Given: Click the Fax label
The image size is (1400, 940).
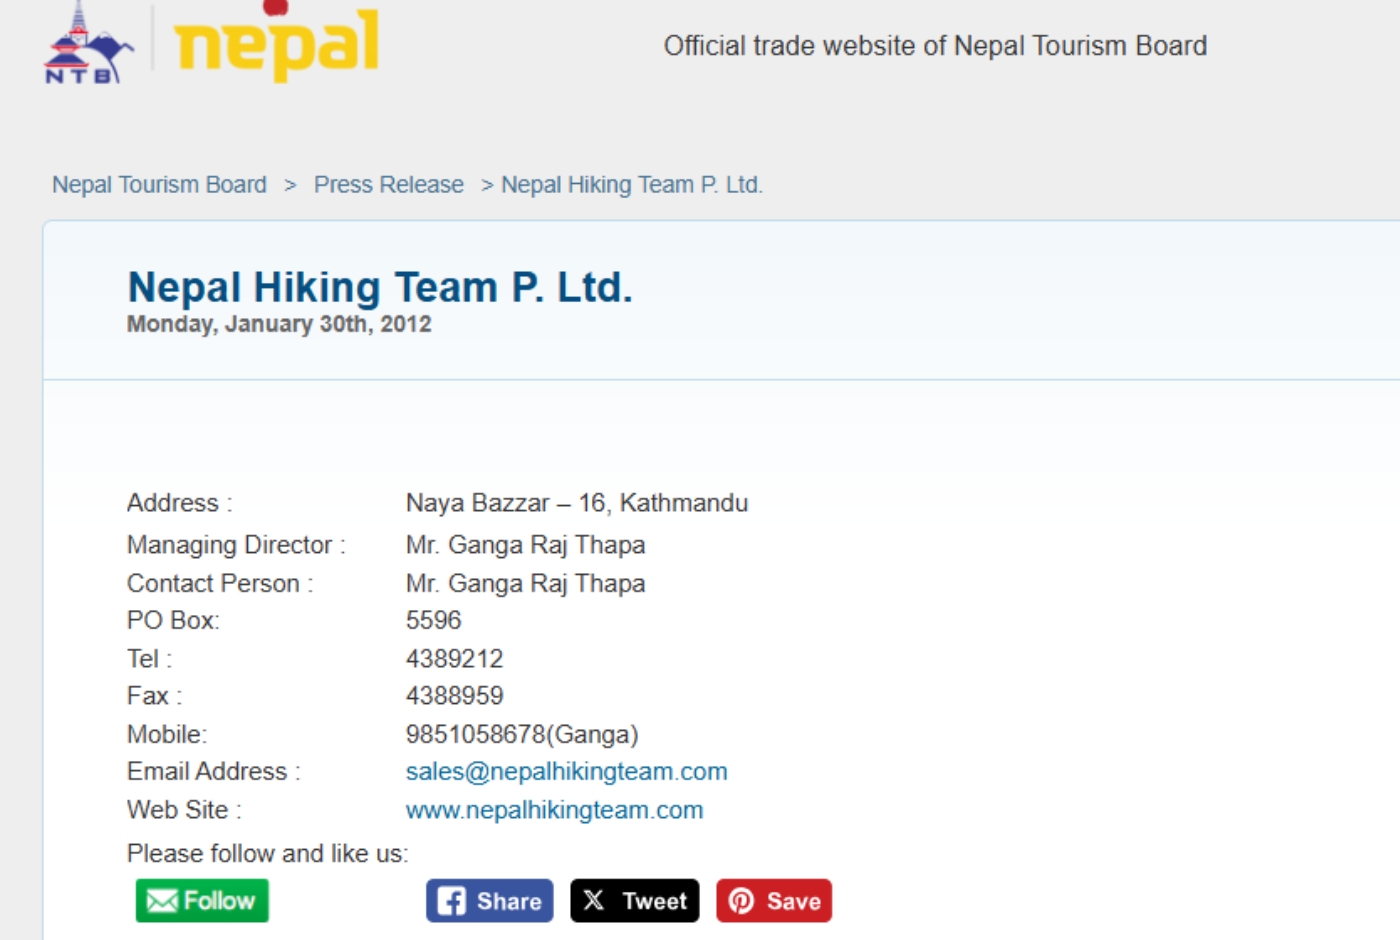Looking at the screenshot, I should click(x=154, y=696).
